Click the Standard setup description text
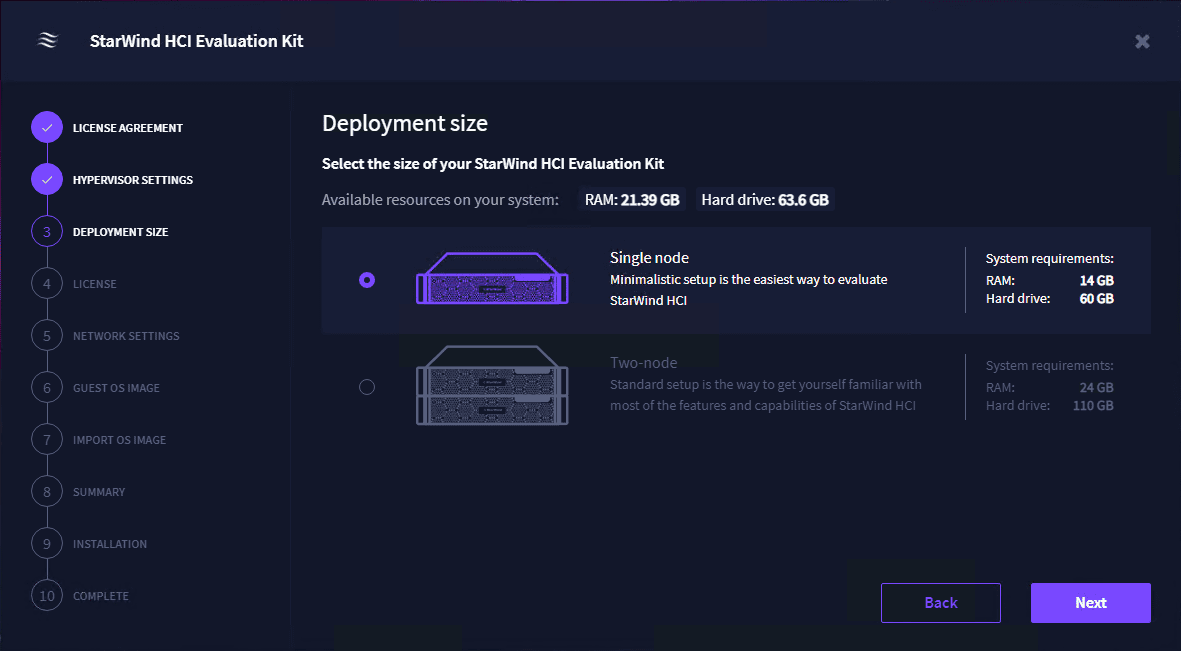1181x651 pixels. pos(766,395)
